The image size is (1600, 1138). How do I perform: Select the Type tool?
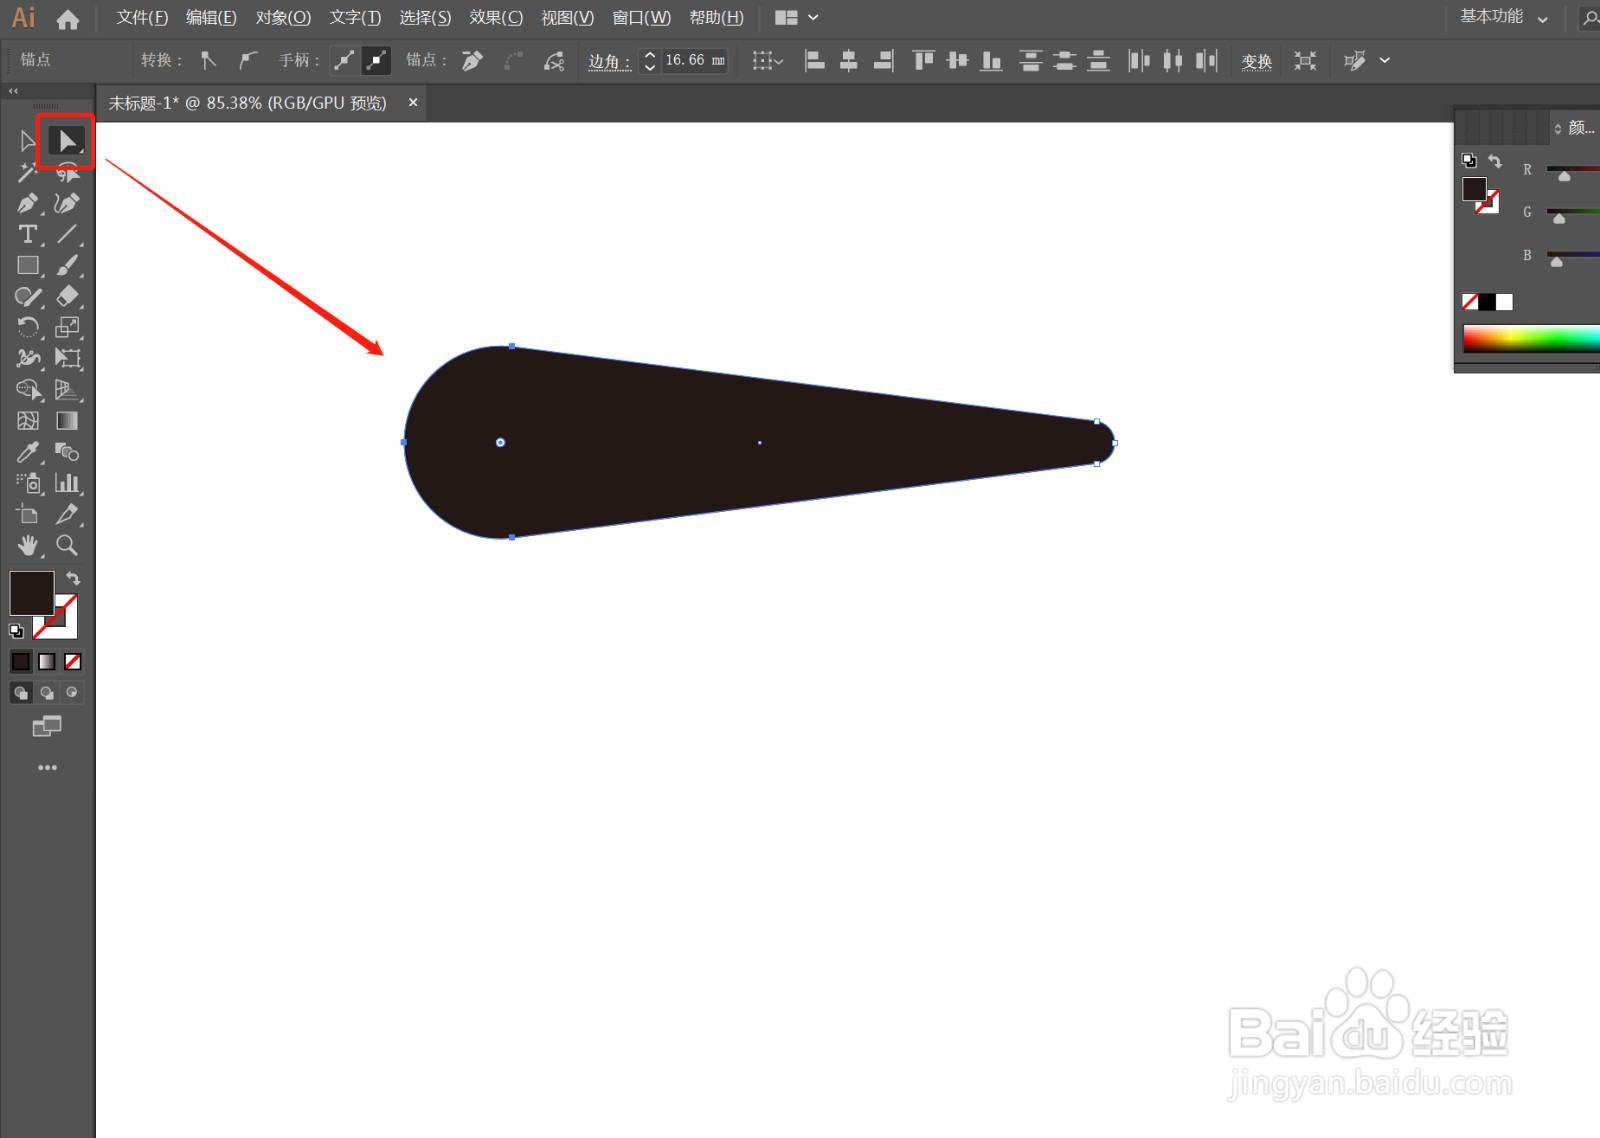tap(27, 235)
